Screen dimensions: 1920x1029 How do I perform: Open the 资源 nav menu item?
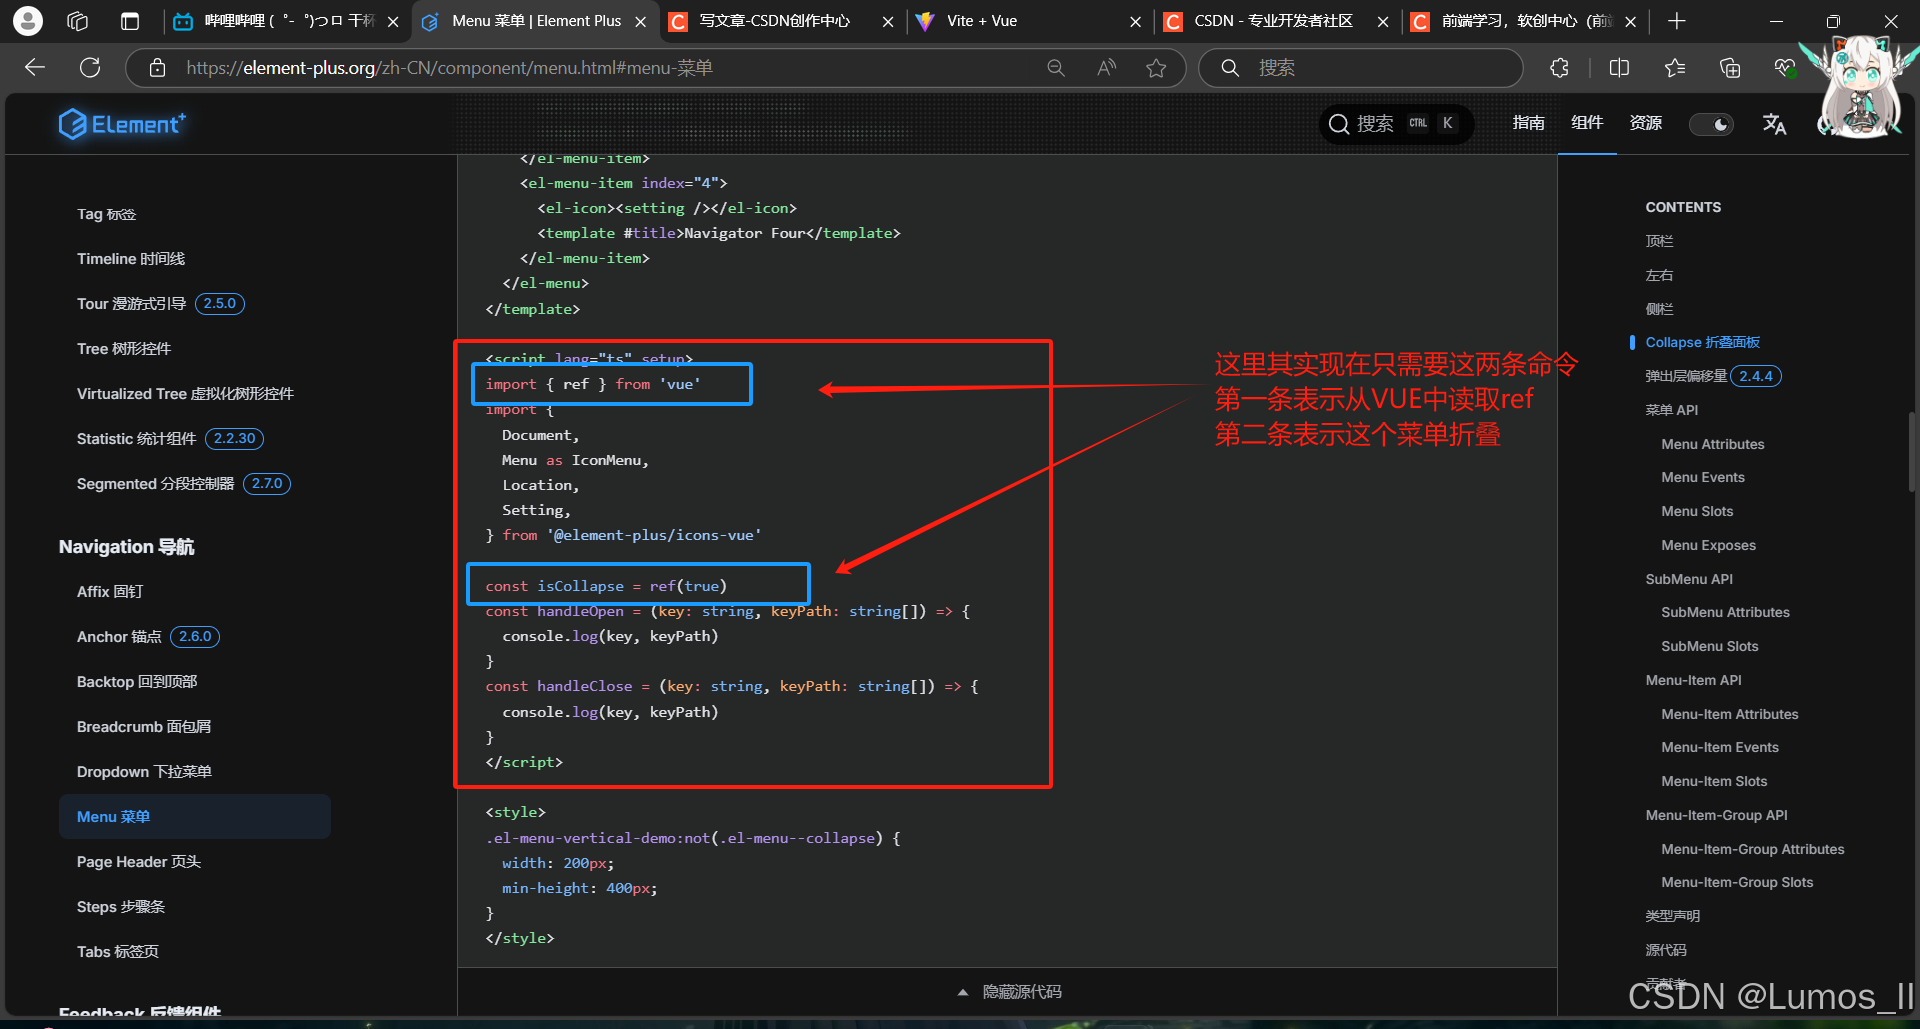click(x=1645, y=123)
